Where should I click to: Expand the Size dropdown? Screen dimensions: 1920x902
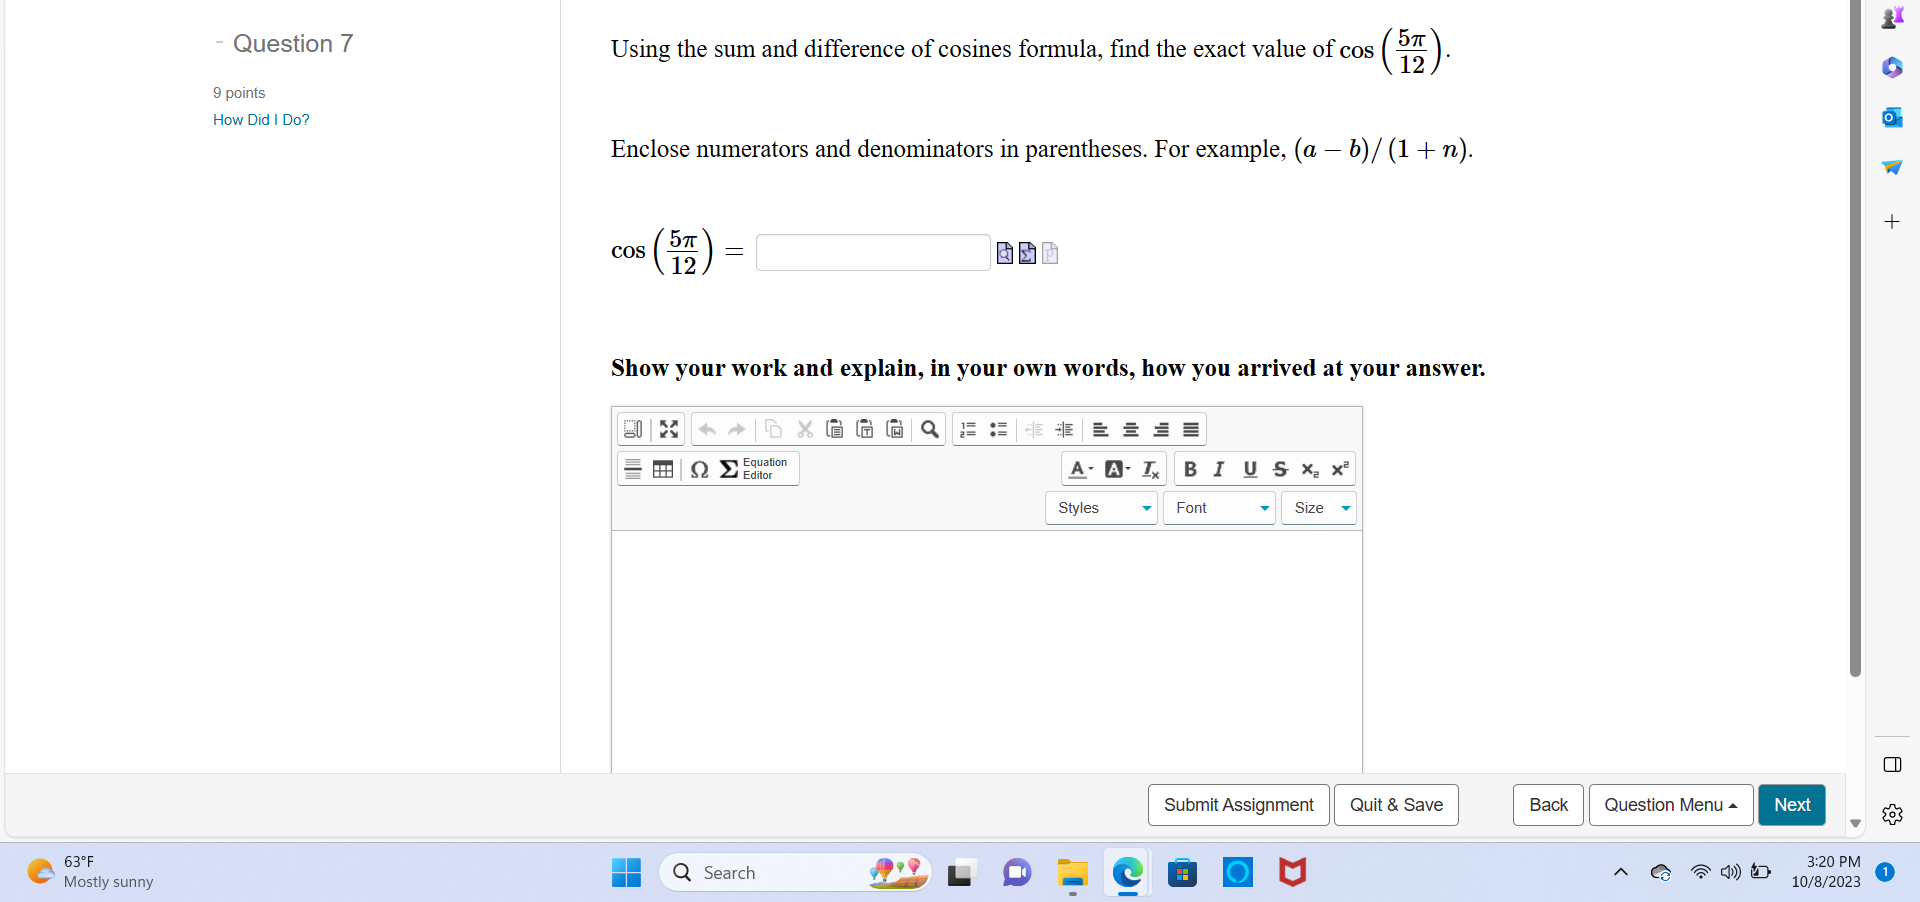click(1318, 507)
